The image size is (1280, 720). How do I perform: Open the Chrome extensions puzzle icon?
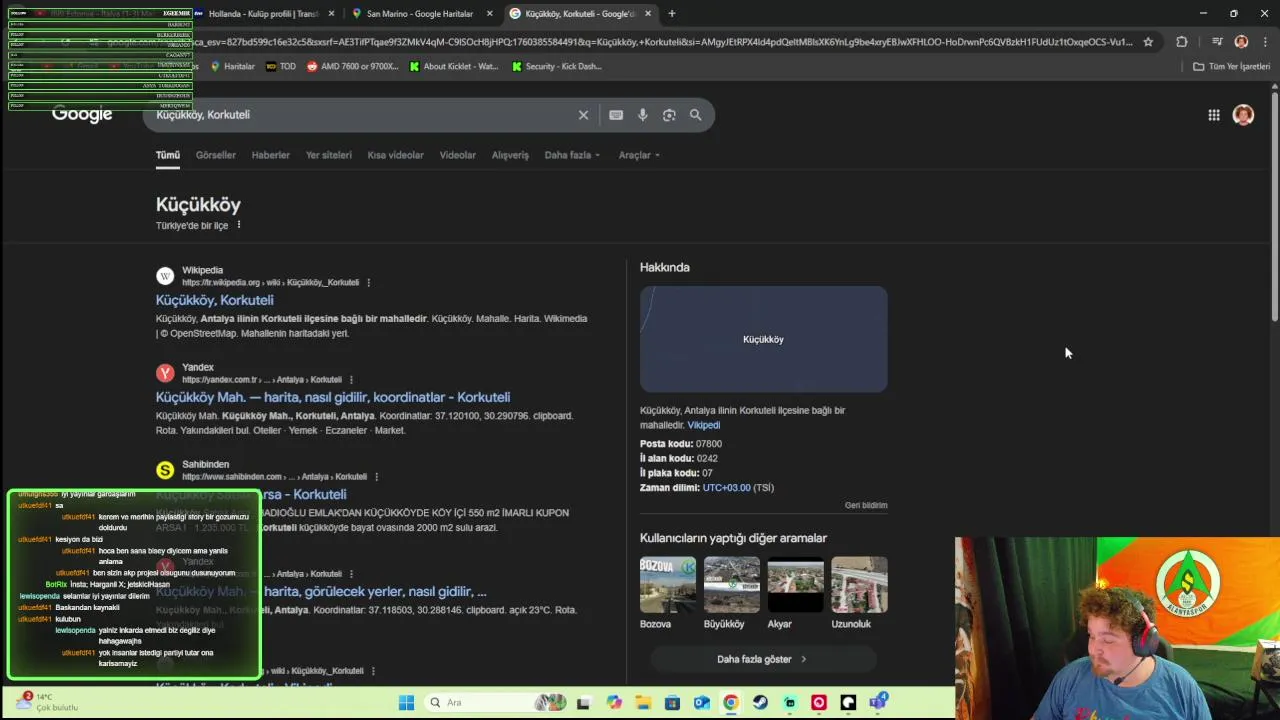(1182, 42)
